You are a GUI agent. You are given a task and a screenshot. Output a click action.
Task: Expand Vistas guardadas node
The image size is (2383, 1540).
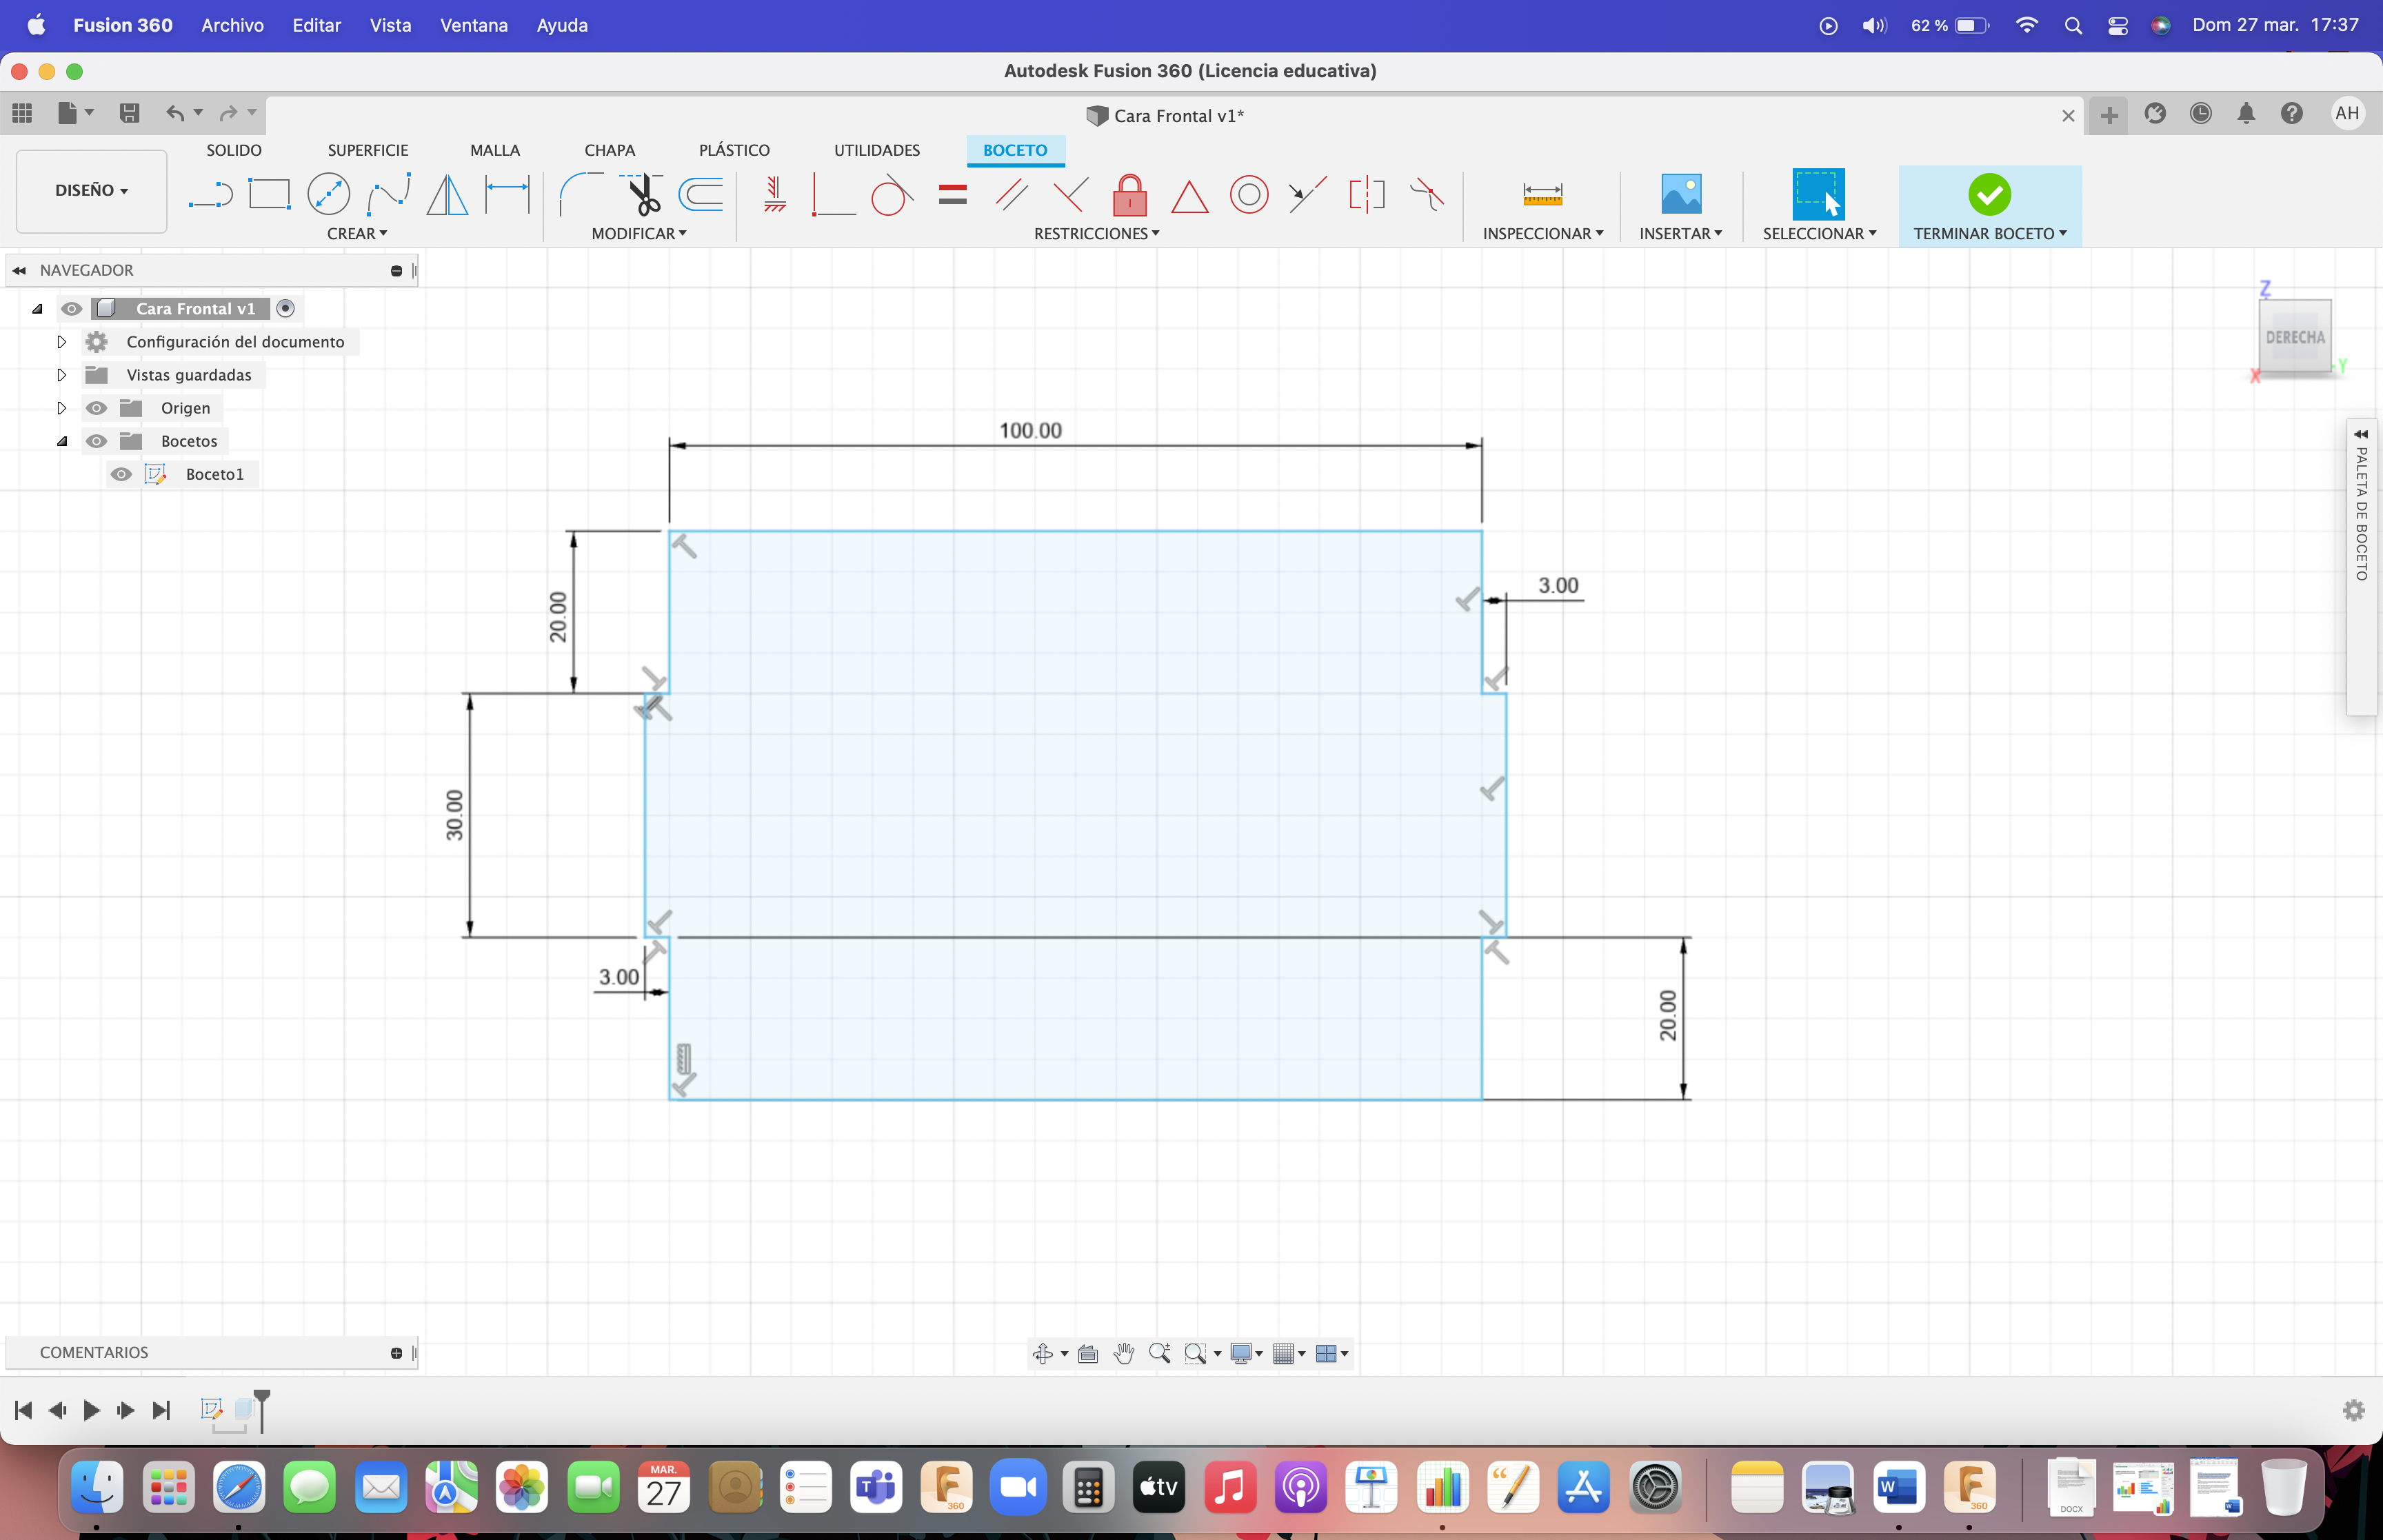pos(61,375)
